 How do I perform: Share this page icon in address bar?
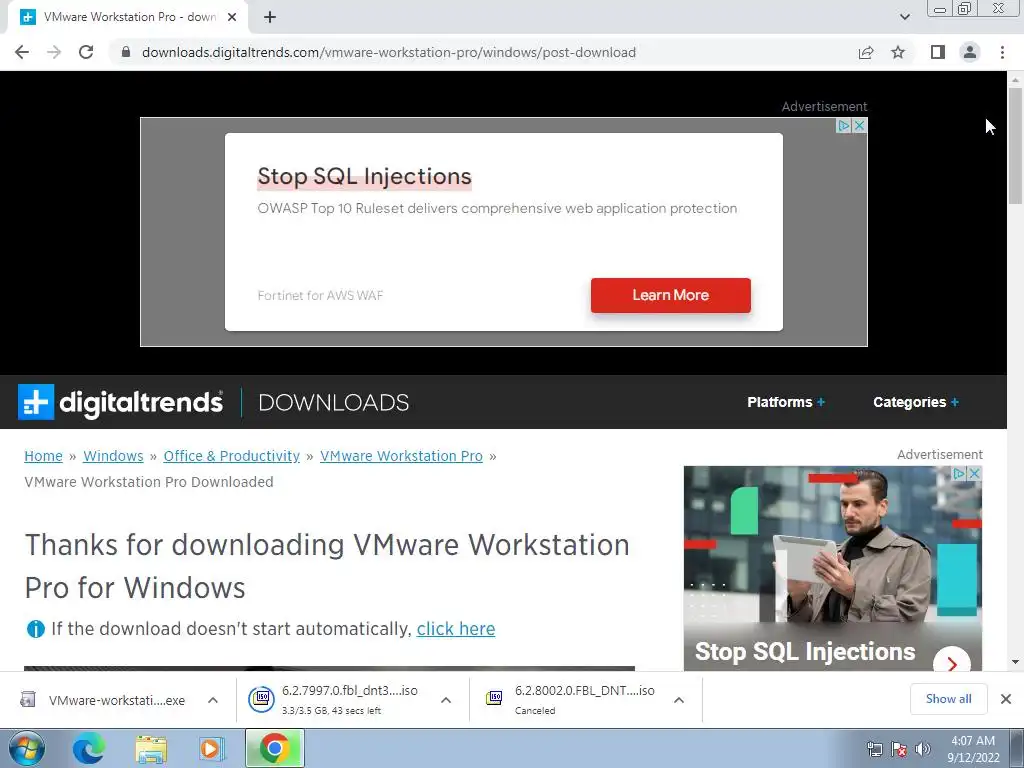pyautogui.click(x=866, y=52)
